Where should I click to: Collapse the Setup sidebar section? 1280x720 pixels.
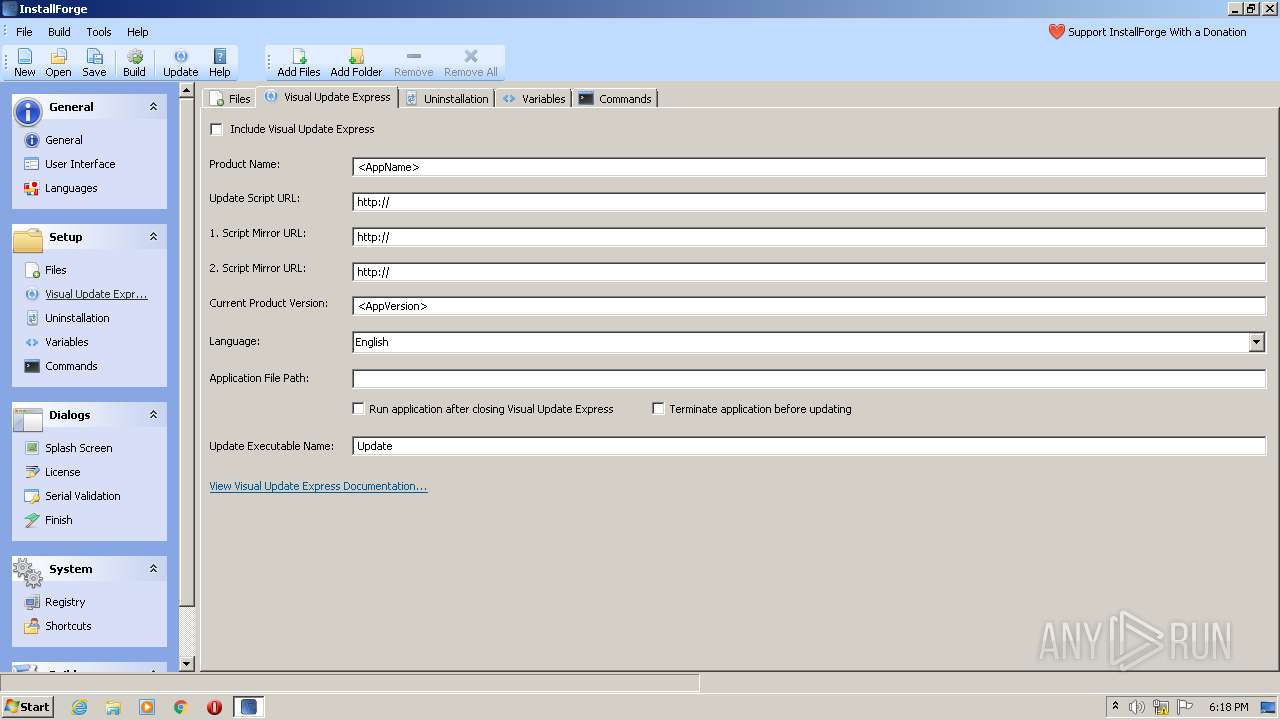(x=153, y=237)
